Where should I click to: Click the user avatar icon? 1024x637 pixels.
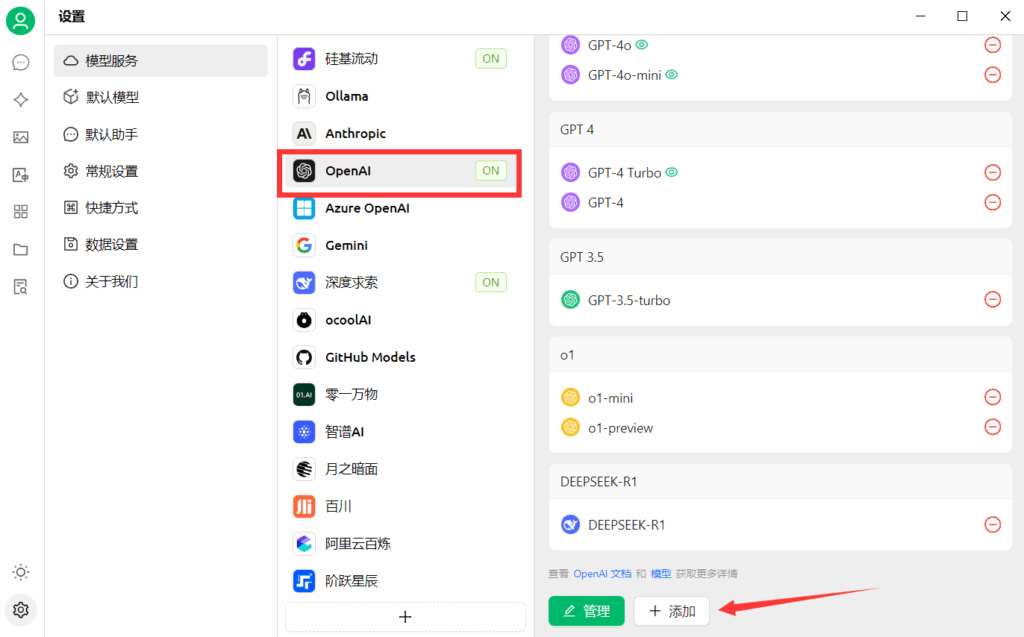coord(21,20)
